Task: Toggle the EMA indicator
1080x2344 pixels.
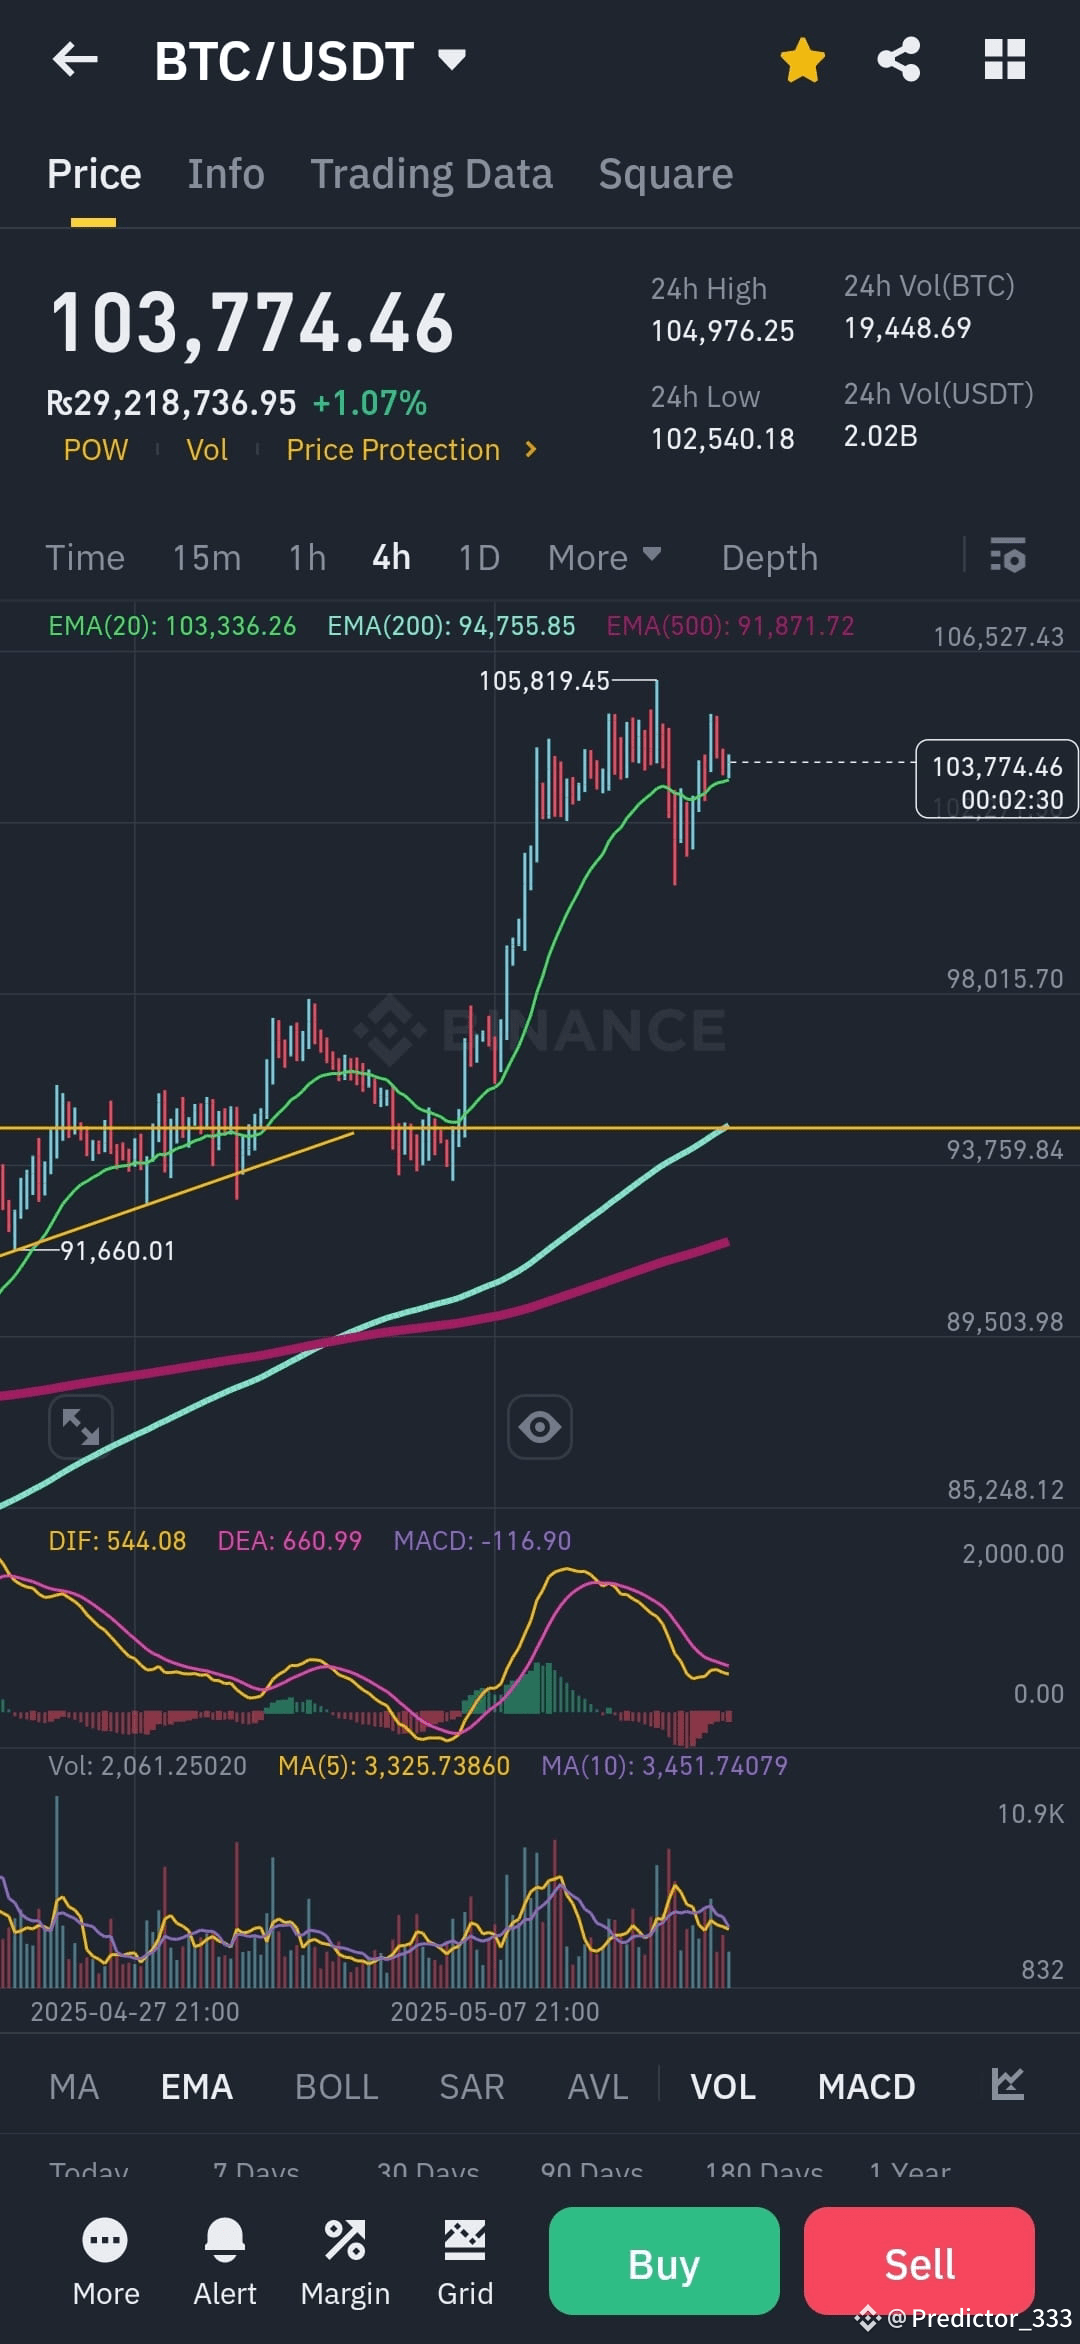Action: click(x=197, y=2087)
